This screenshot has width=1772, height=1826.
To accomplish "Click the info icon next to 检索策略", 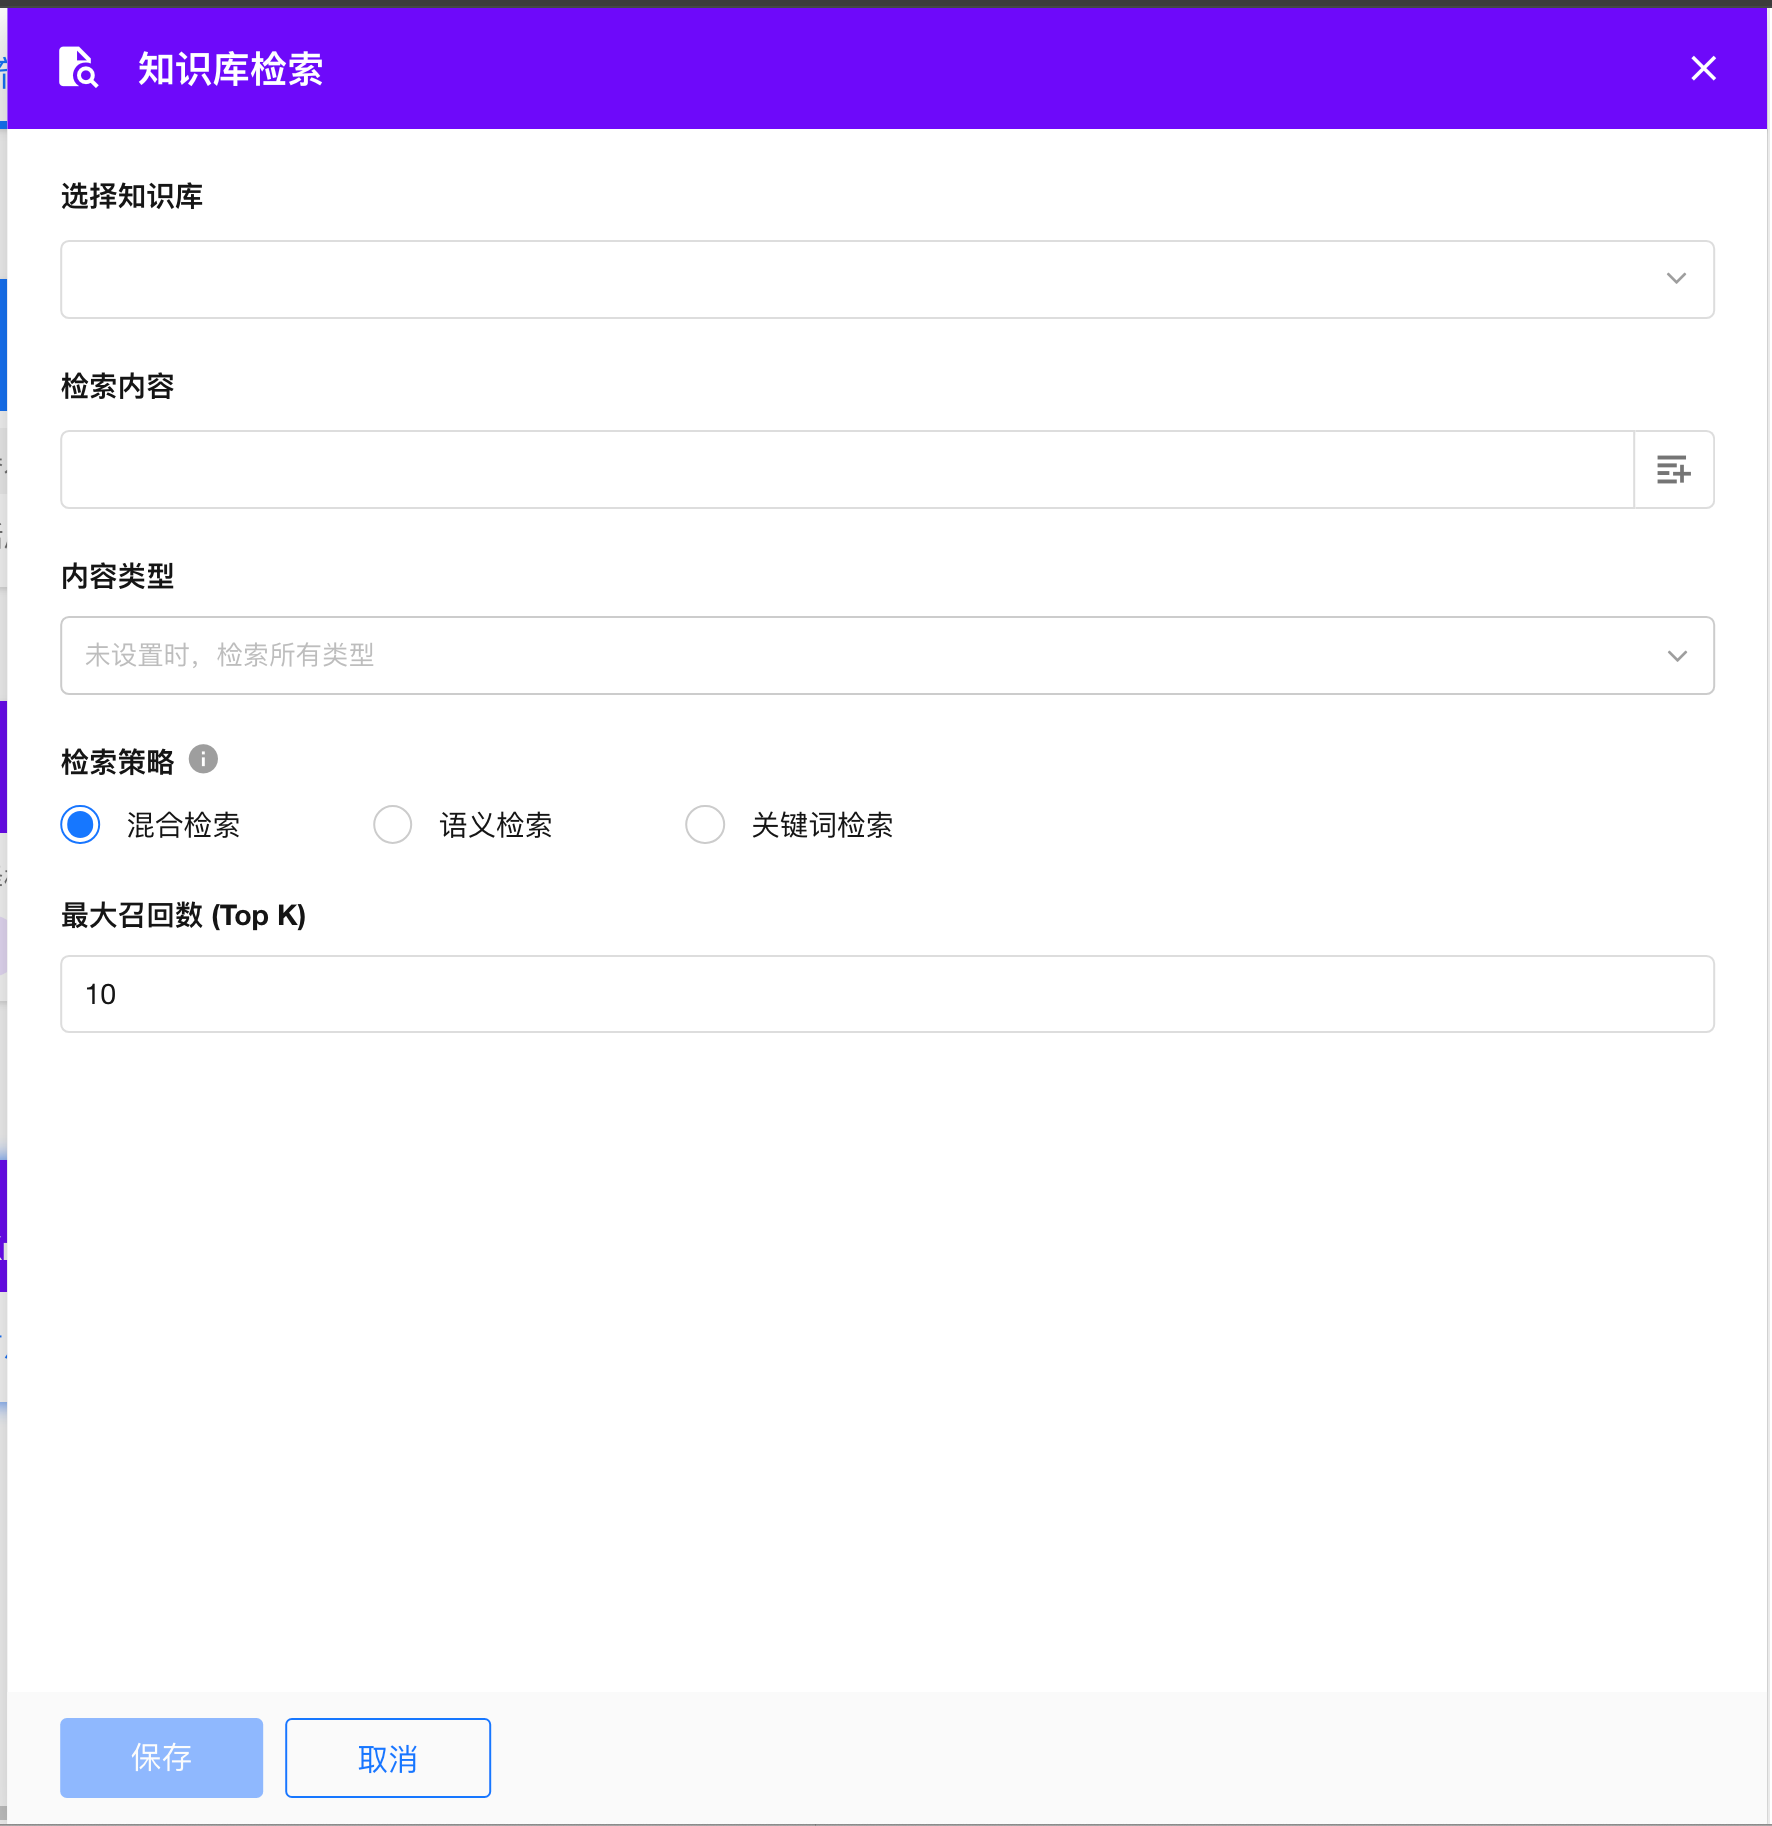I will point(203,760).
